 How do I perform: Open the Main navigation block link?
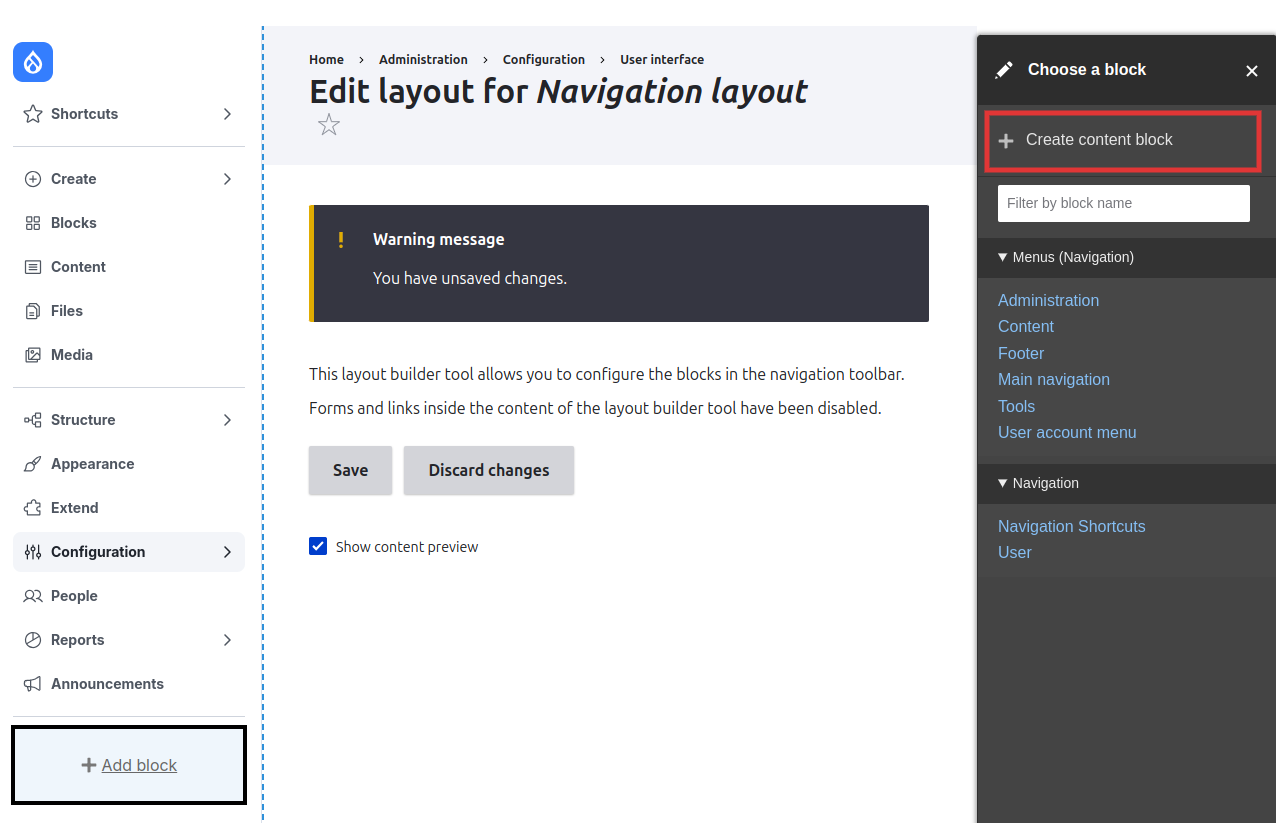click(x=1054, y=379)
